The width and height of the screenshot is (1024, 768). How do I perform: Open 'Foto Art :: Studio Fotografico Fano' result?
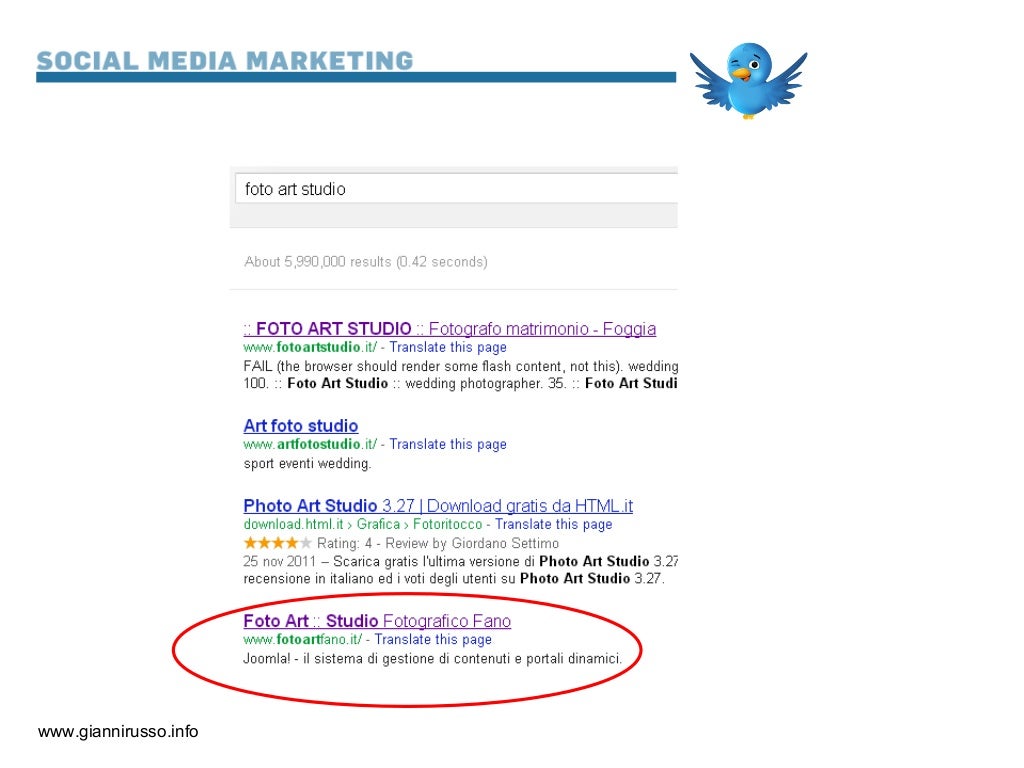tap(377, 620)
